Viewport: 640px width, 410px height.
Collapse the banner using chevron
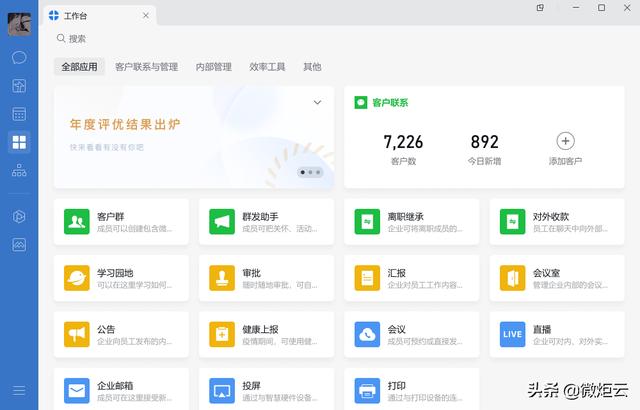(x=318, y=102)
